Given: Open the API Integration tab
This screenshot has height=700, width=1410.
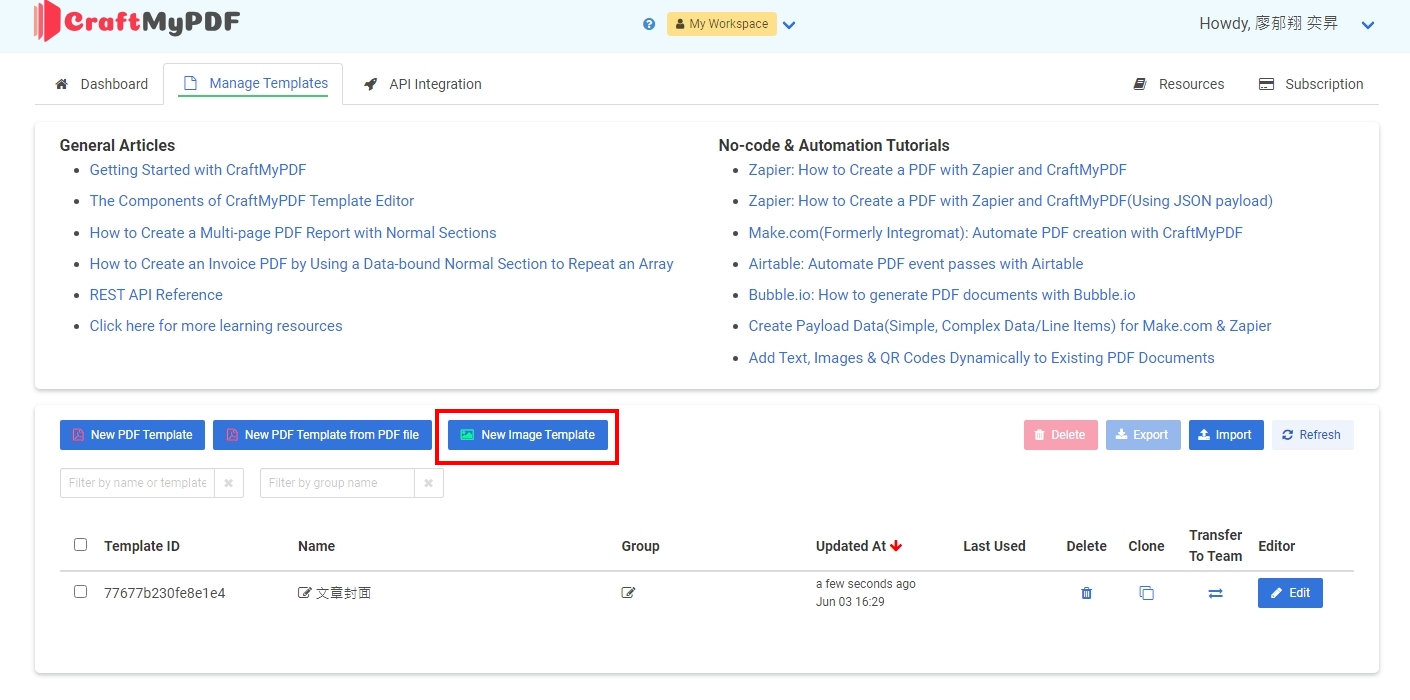Looking at the screenshot, I should (423, 84).
